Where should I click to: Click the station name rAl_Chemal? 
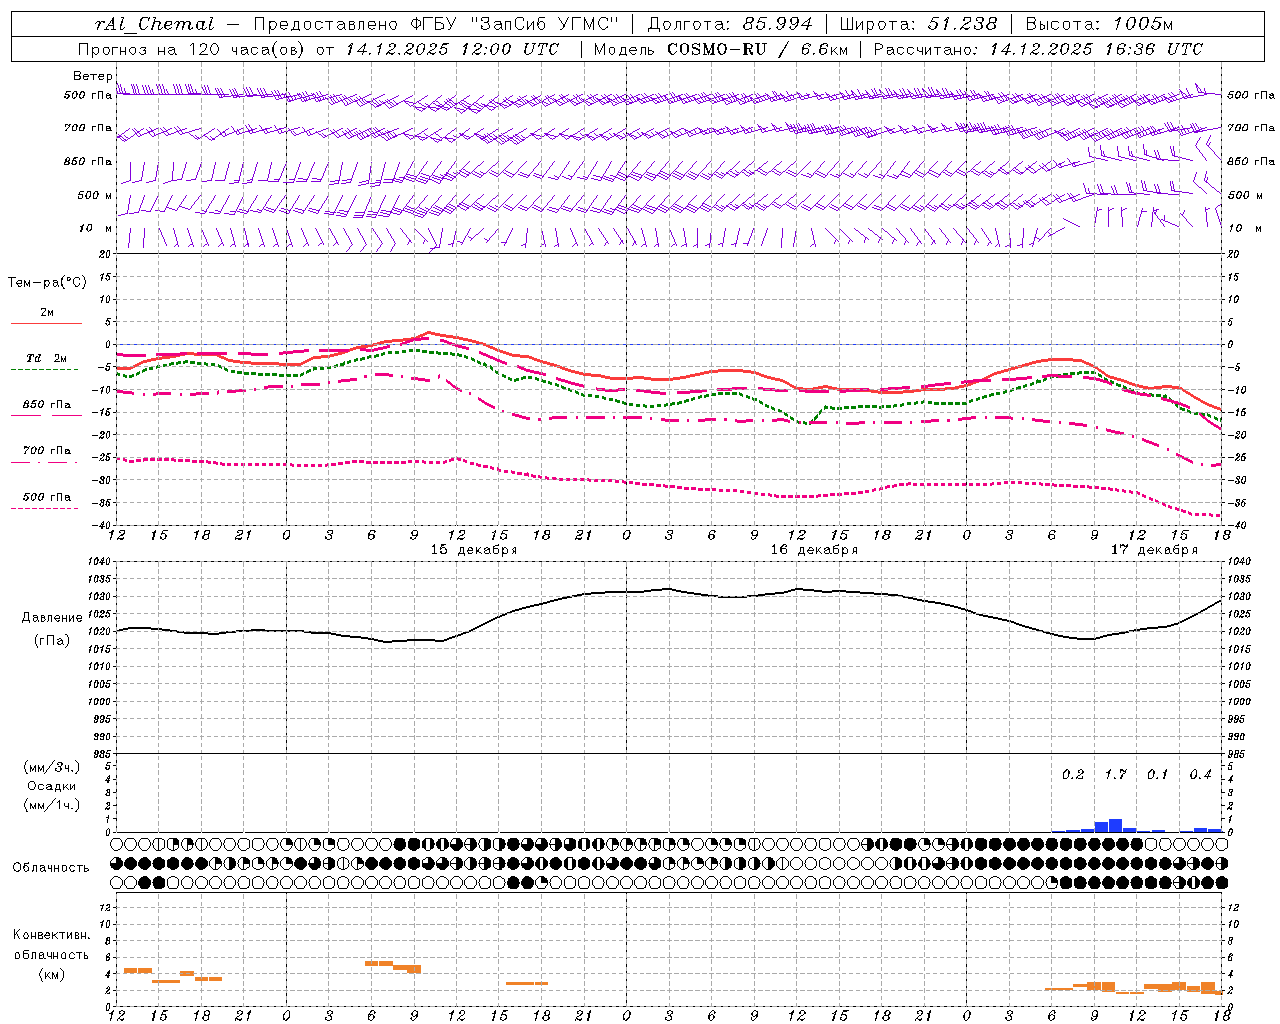click(x=154, y=24)
